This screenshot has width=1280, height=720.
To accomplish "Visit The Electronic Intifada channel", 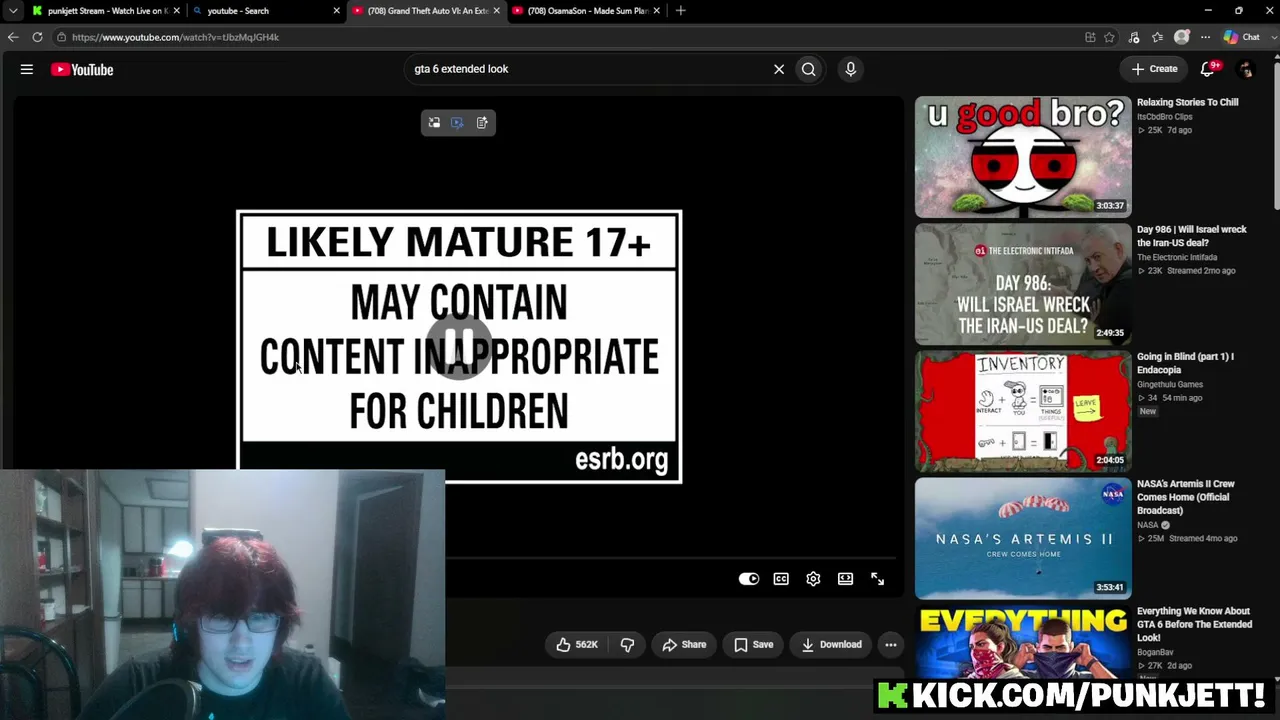I will (1177, 257).
